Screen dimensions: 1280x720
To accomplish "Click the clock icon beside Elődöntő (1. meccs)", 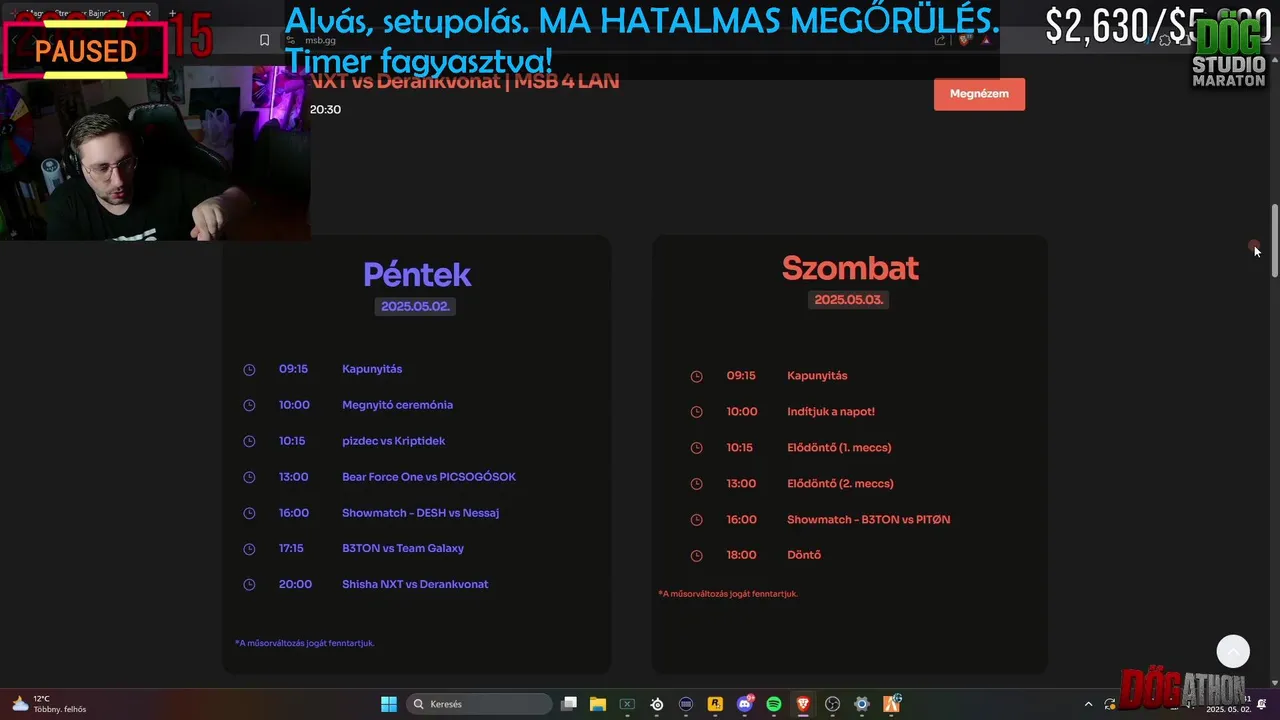I will [697, 448].
